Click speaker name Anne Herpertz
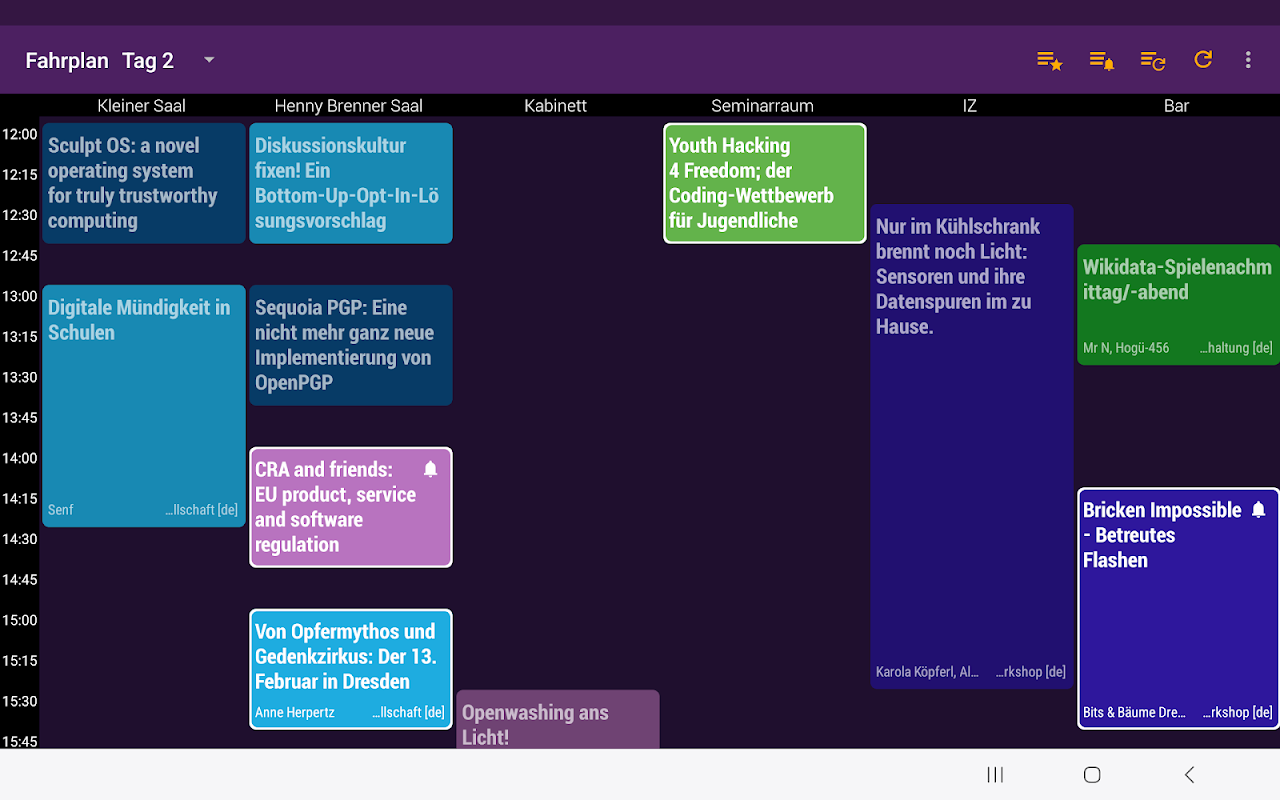Image resolution: width=1280 pixels, height=800 pixels. (295, 713)
